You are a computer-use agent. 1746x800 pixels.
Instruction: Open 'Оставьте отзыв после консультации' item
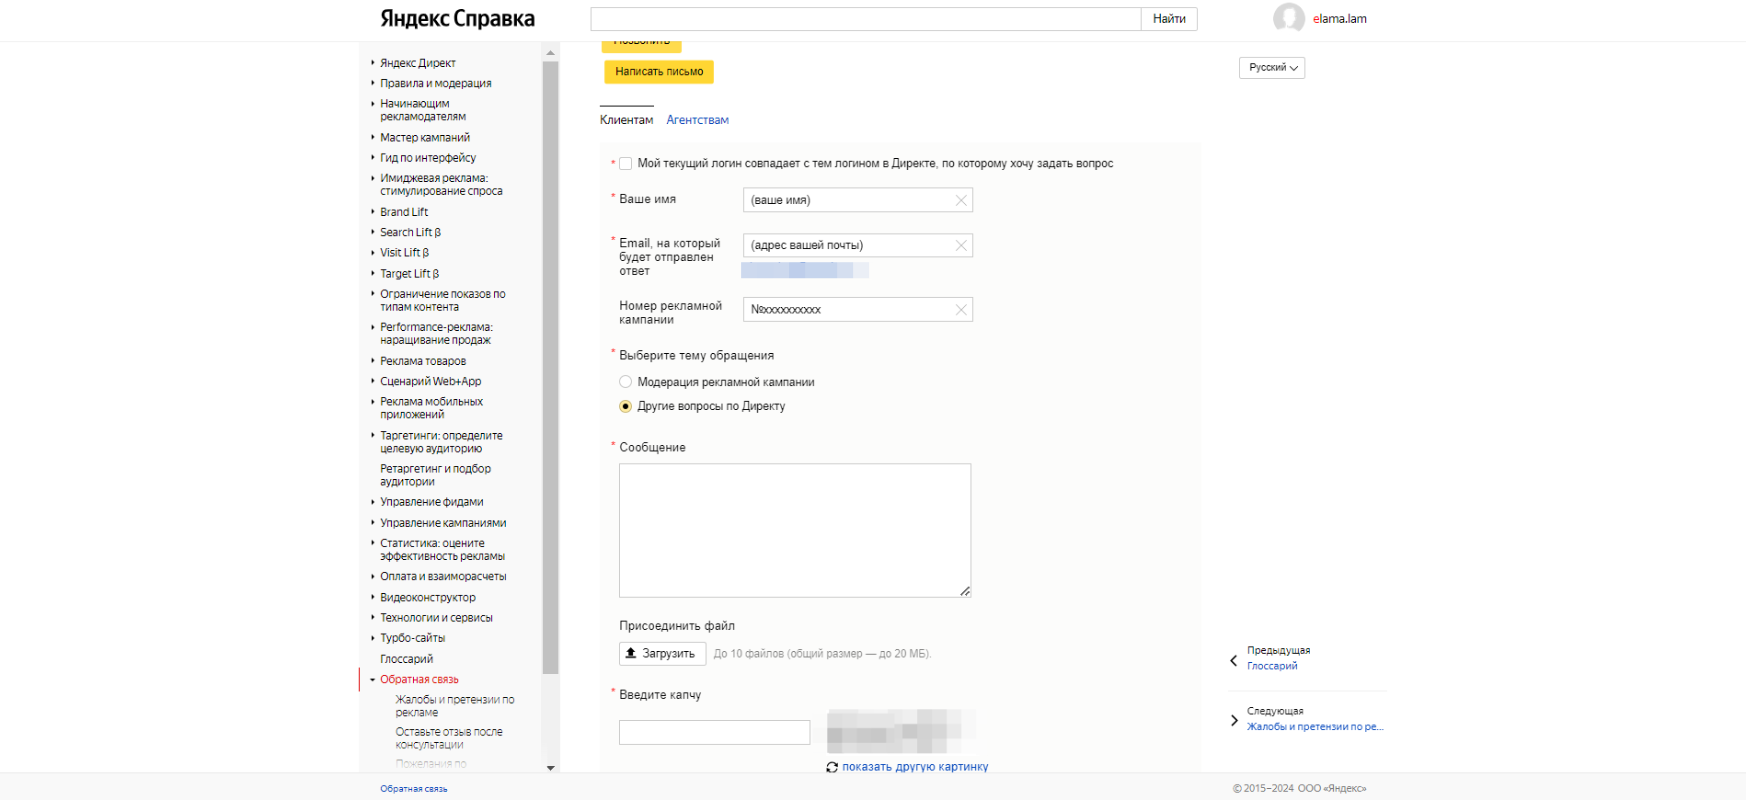449,738
